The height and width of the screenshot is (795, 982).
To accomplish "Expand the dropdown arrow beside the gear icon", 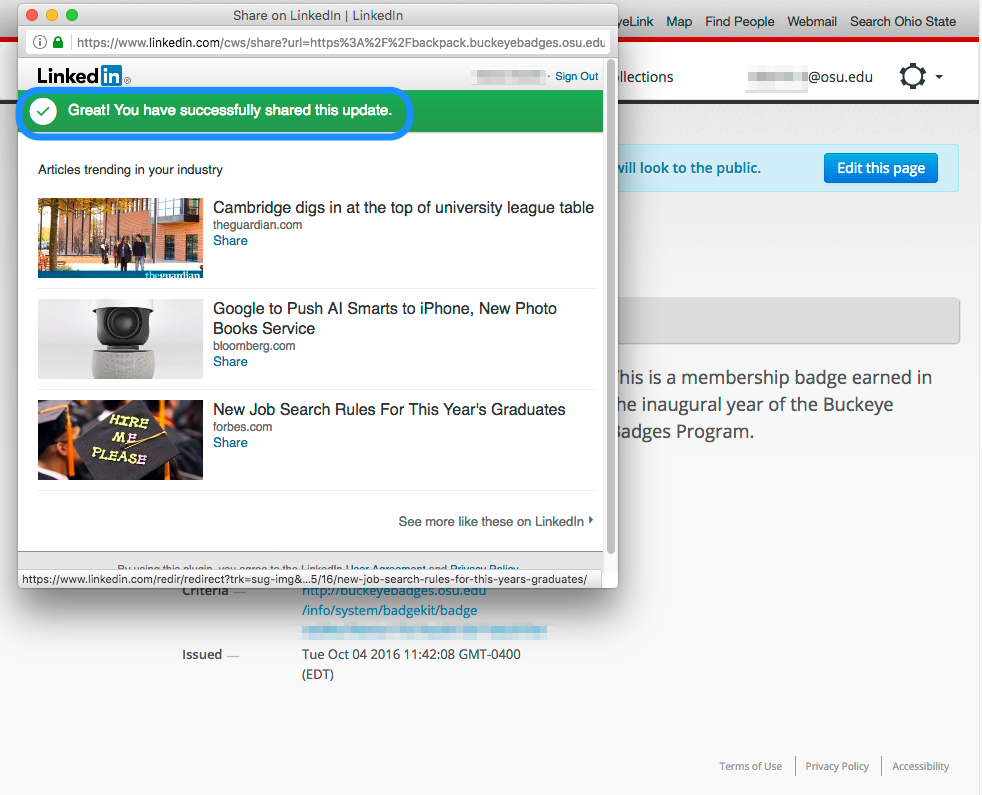I will click(x=939, y=77).
